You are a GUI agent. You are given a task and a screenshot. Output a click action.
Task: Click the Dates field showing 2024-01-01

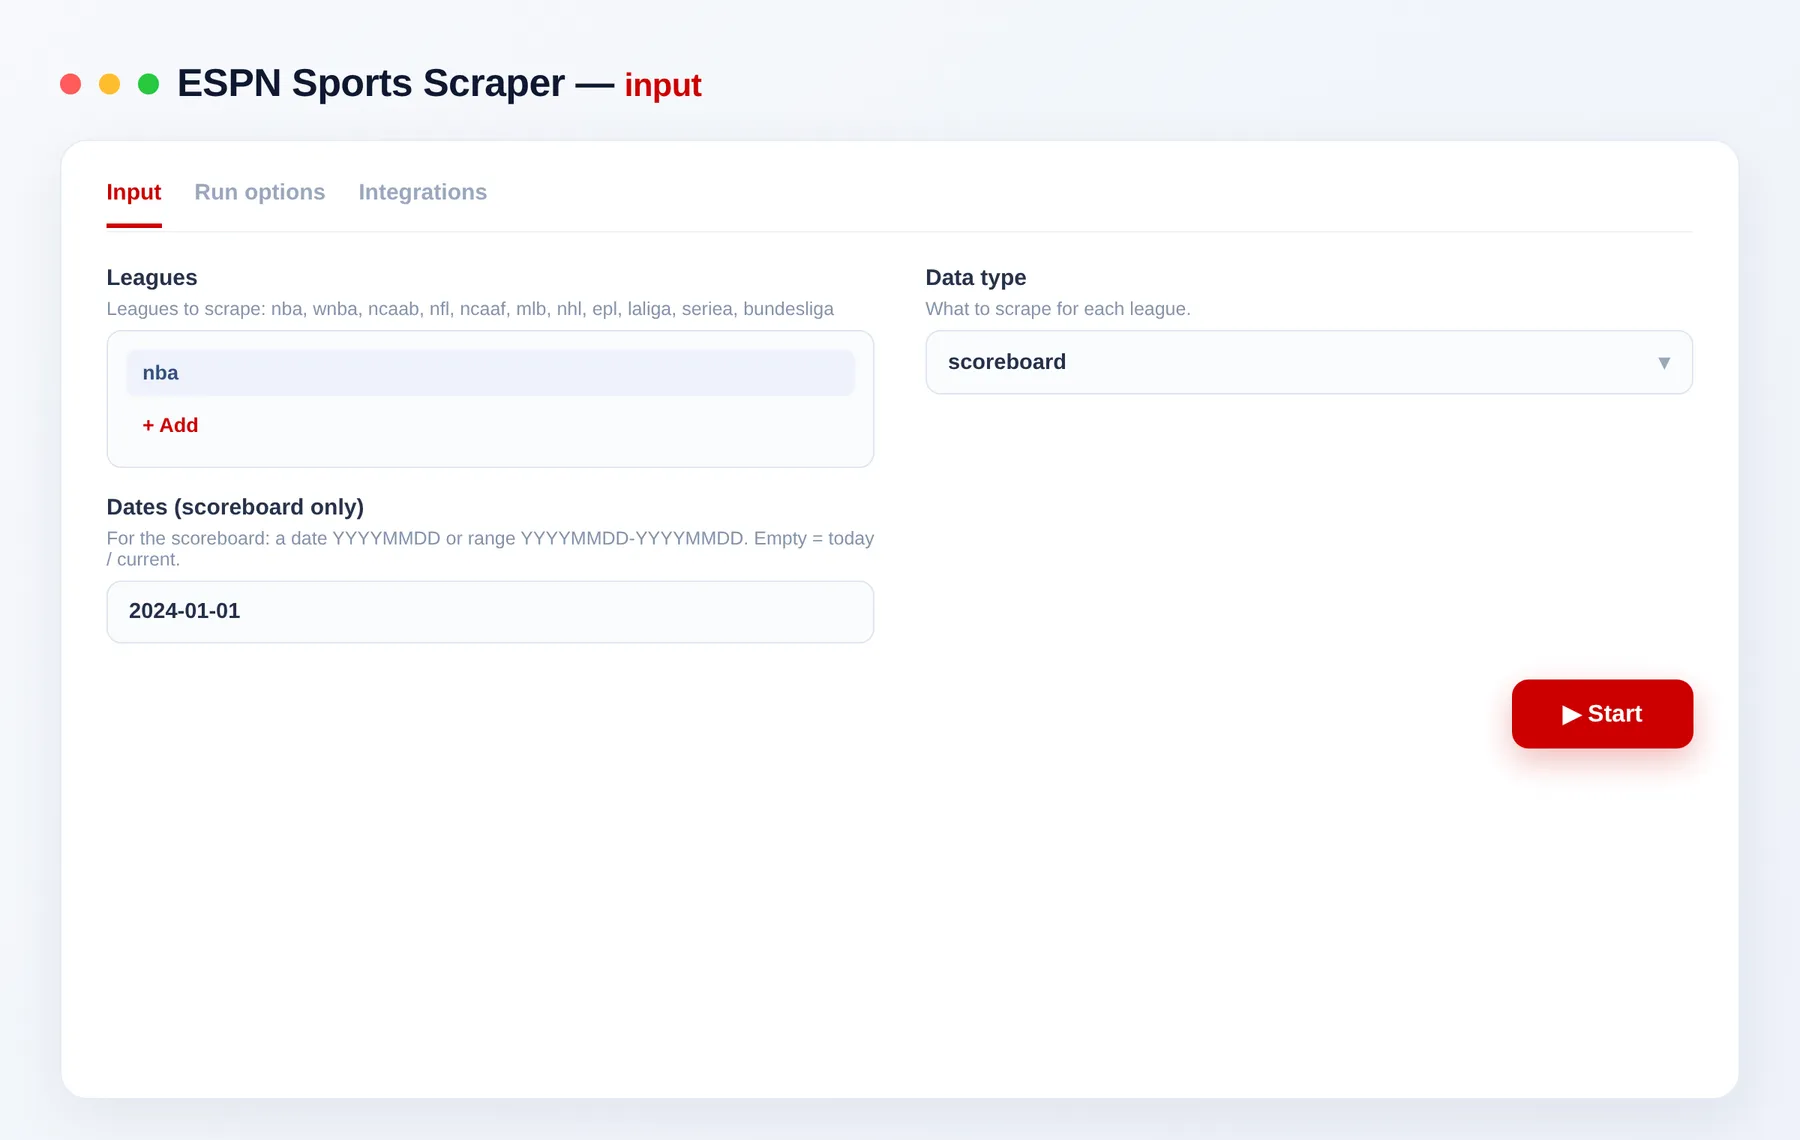click(490, 612)
